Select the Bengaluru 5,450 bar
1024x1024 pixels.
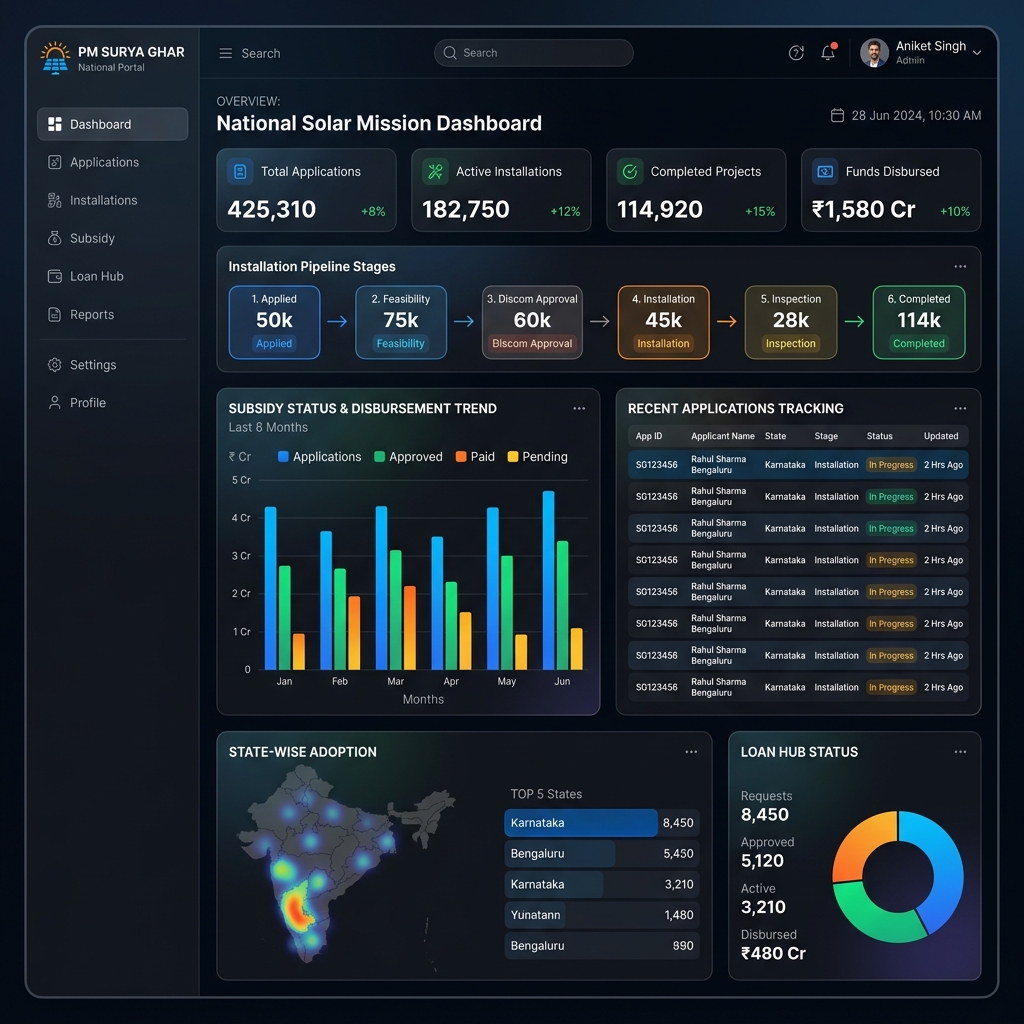tap(601, 854)
